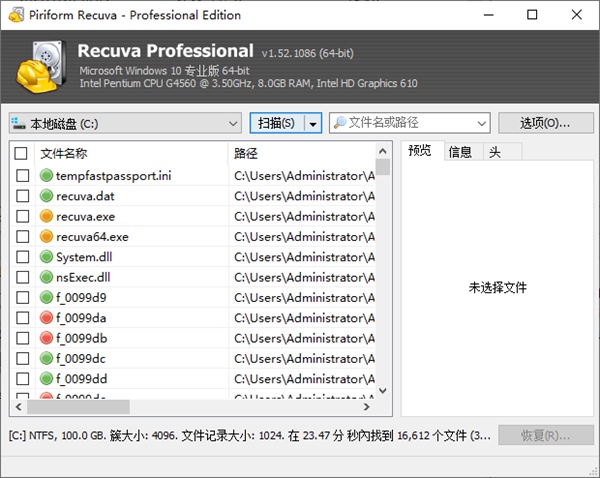This screenshot has width=600, height=478.
Task: Click the orange status dot for recuva.exe
Action: tap(46, 216)
